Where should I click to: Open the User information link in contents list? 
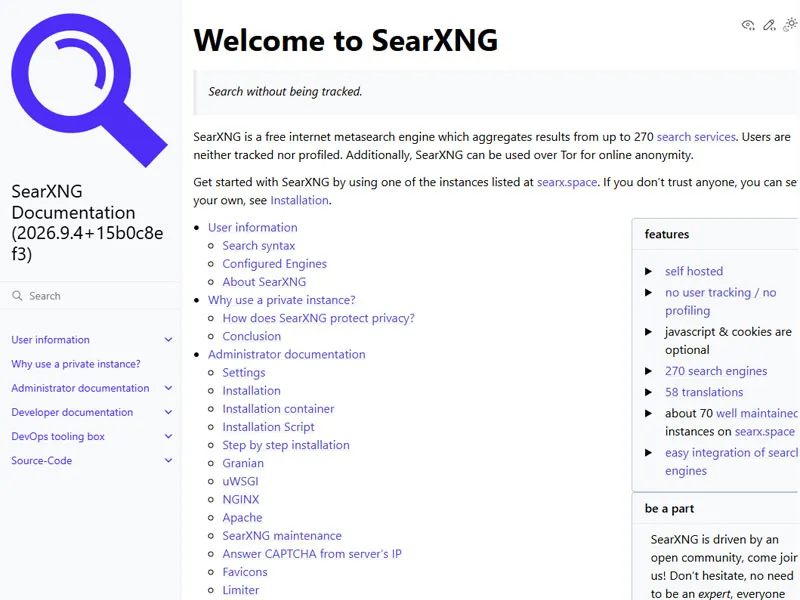[253, 228]
